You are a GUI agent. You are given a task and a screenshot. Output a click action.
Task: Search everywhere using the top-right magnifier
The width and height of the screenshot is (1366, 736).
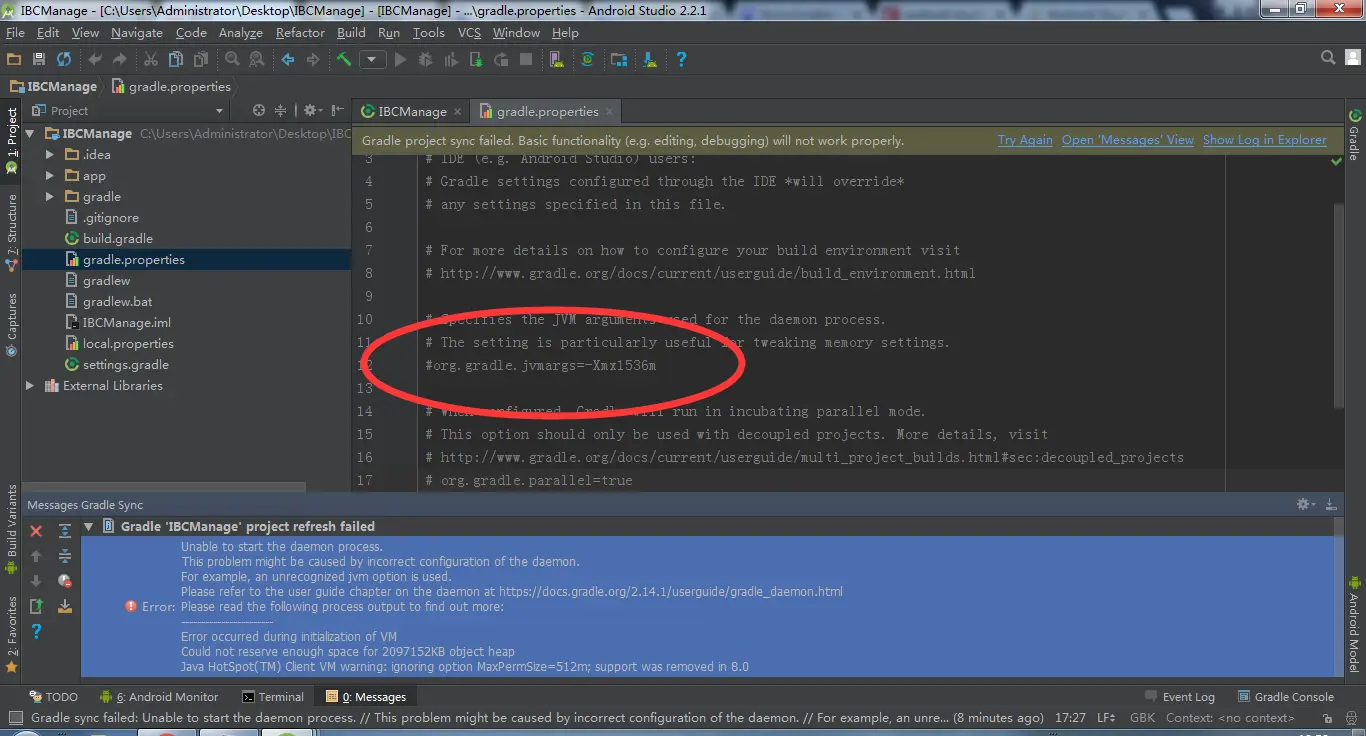pyautogui.click(x=1329, y=59)
